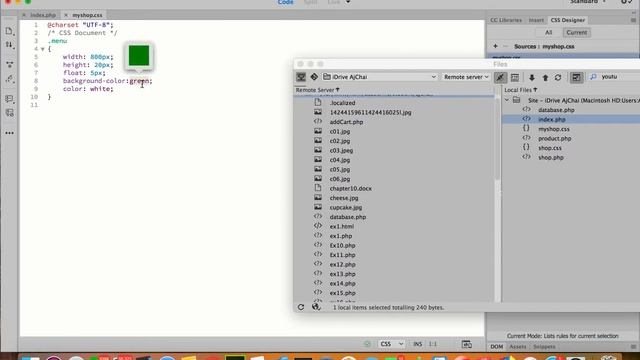Select Code view button

click(x=285, y=2)
